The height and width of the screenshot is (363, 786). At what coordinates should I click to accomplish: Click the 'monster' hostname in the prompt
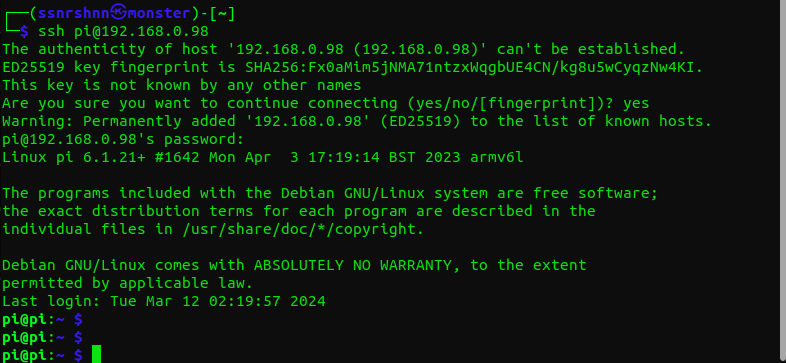pos(158,13)
